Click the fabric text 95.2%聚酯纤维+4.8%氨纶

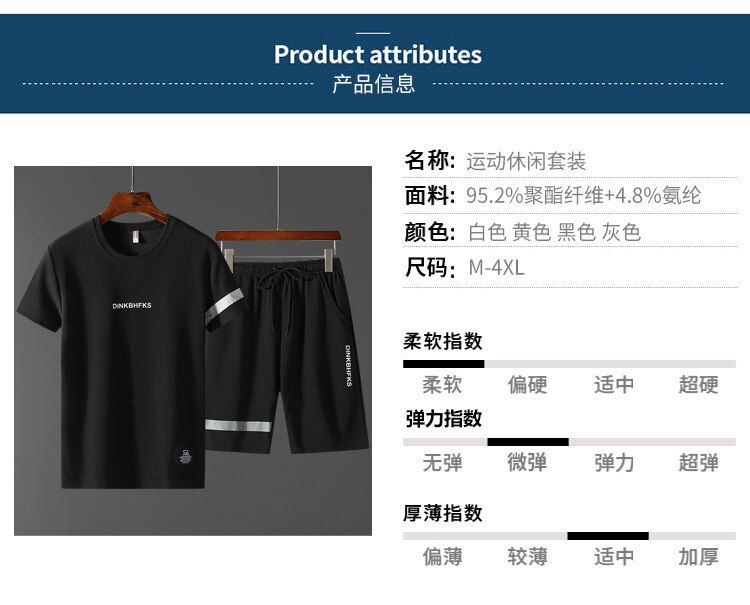pyautogui.click(x=584, y=195)
